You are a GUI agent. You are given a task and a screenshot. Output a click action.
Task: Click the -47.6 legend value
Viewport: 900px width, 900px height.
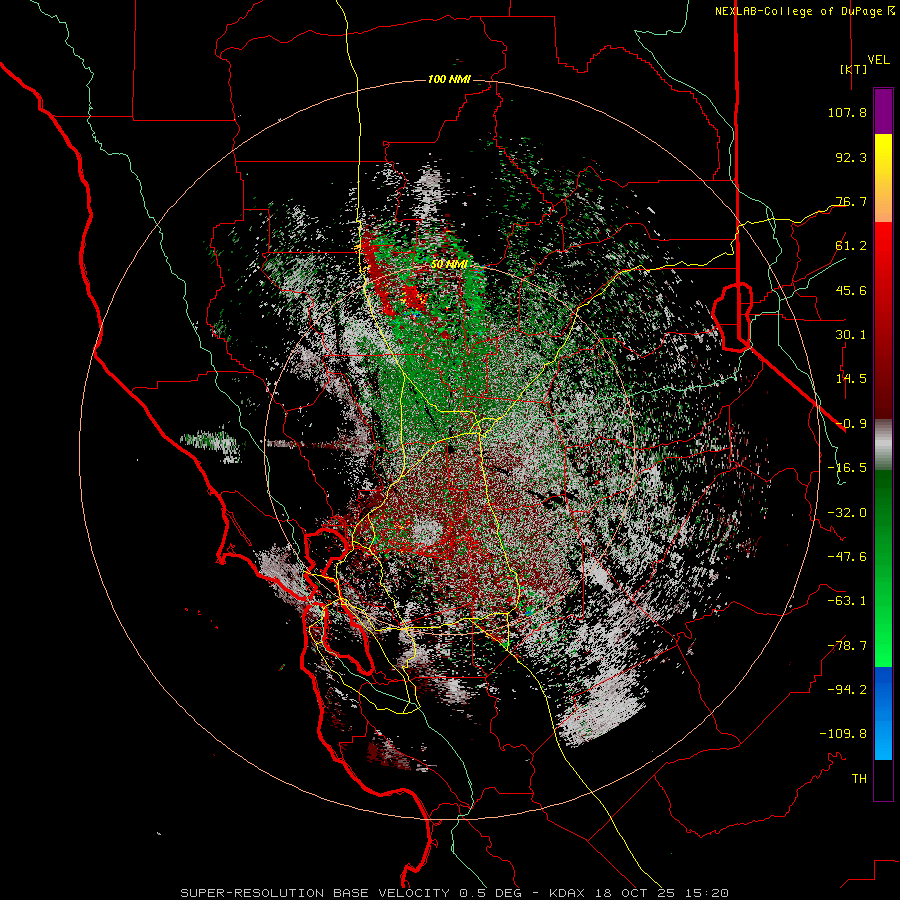[x=847, y=557]
